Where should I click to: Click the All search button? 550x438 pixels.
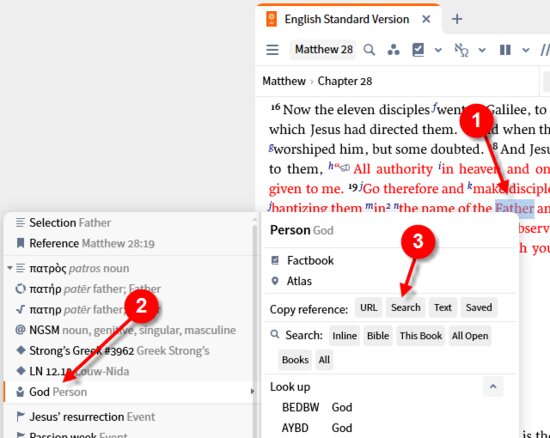pyautogui.click(x=324, y=360)
